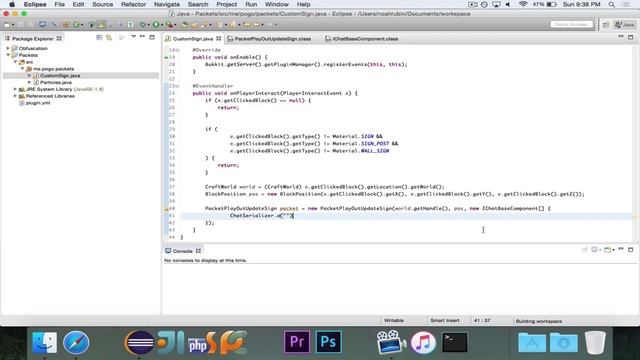Collapse the me.pogo.packets package
640x360 pixels.
point(22,69)
